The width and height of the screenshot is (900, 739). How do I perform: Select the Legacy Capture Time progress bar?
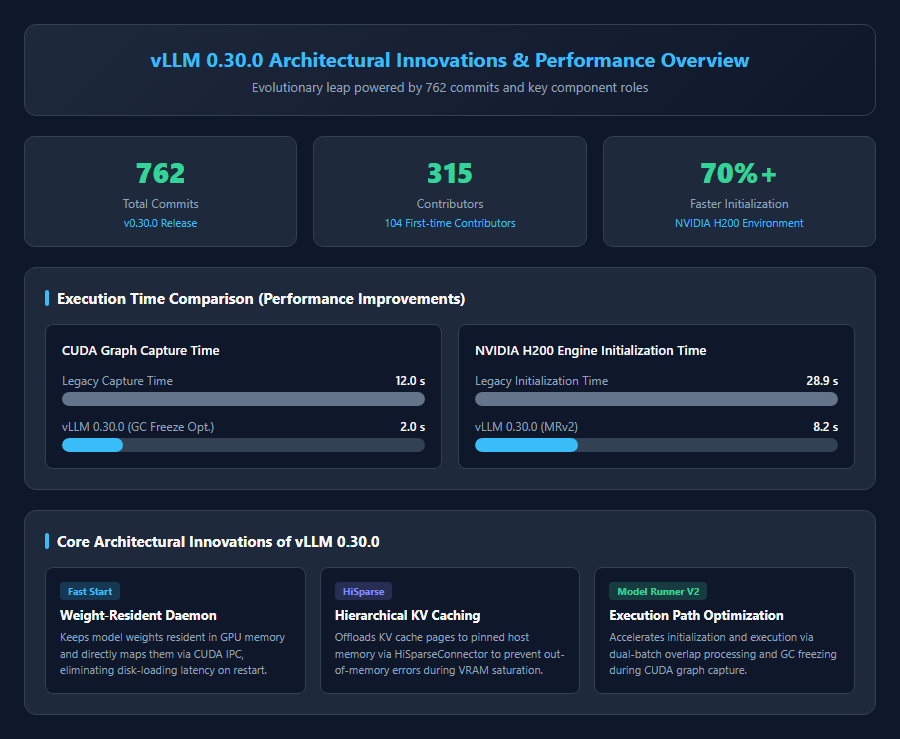pos(243,399)
